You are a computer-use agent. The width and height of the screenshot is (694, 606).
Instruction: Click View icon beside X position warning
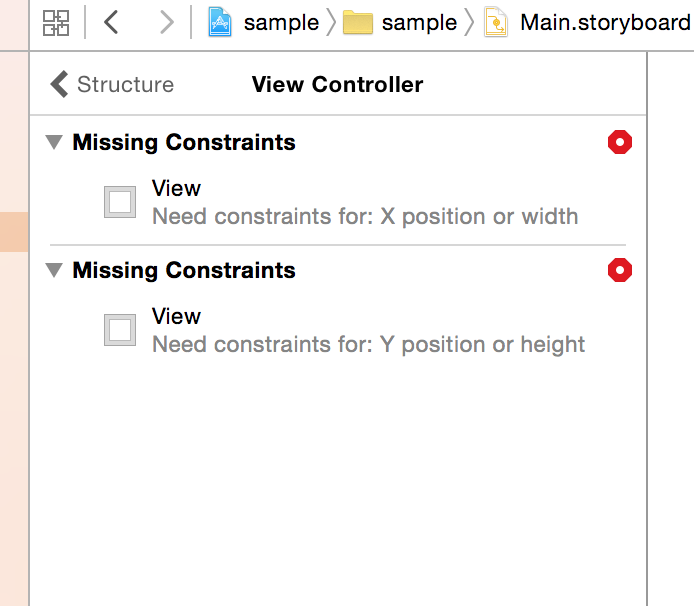(x=120, y=202)
